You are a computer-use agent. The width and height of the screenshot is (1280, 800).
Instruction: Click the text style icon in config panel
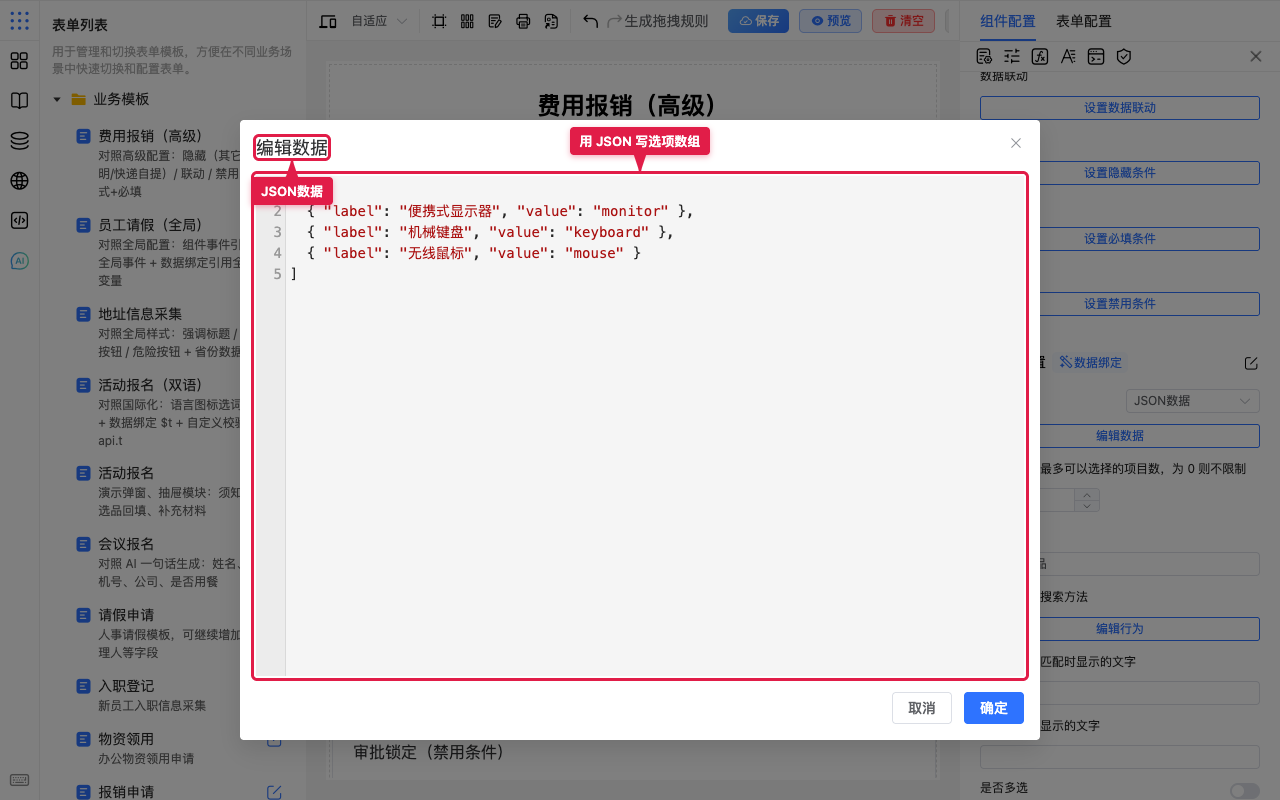click(x=1068, y=56)
